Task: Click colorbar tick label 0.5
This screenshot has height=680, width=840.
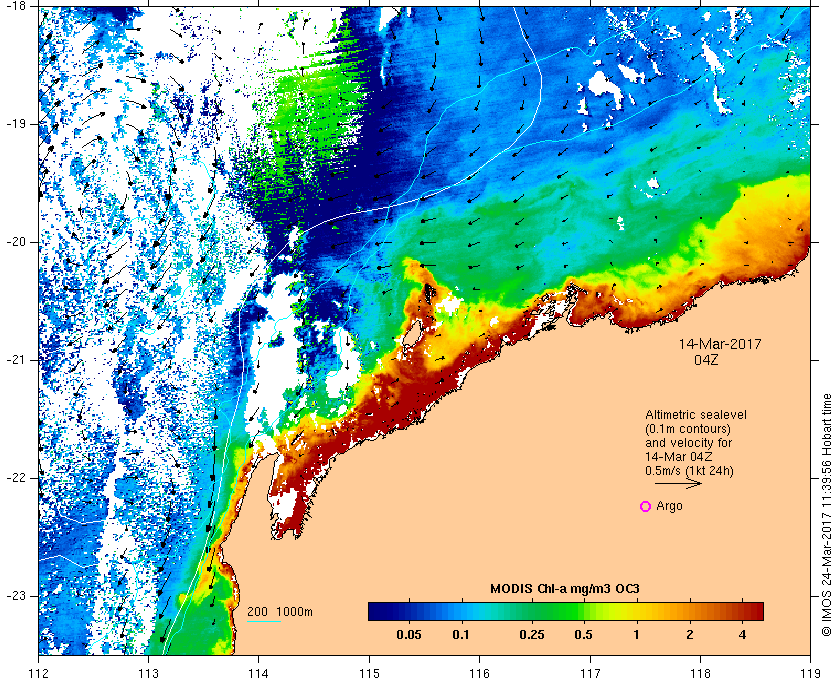Action: [x=583, y=636]
